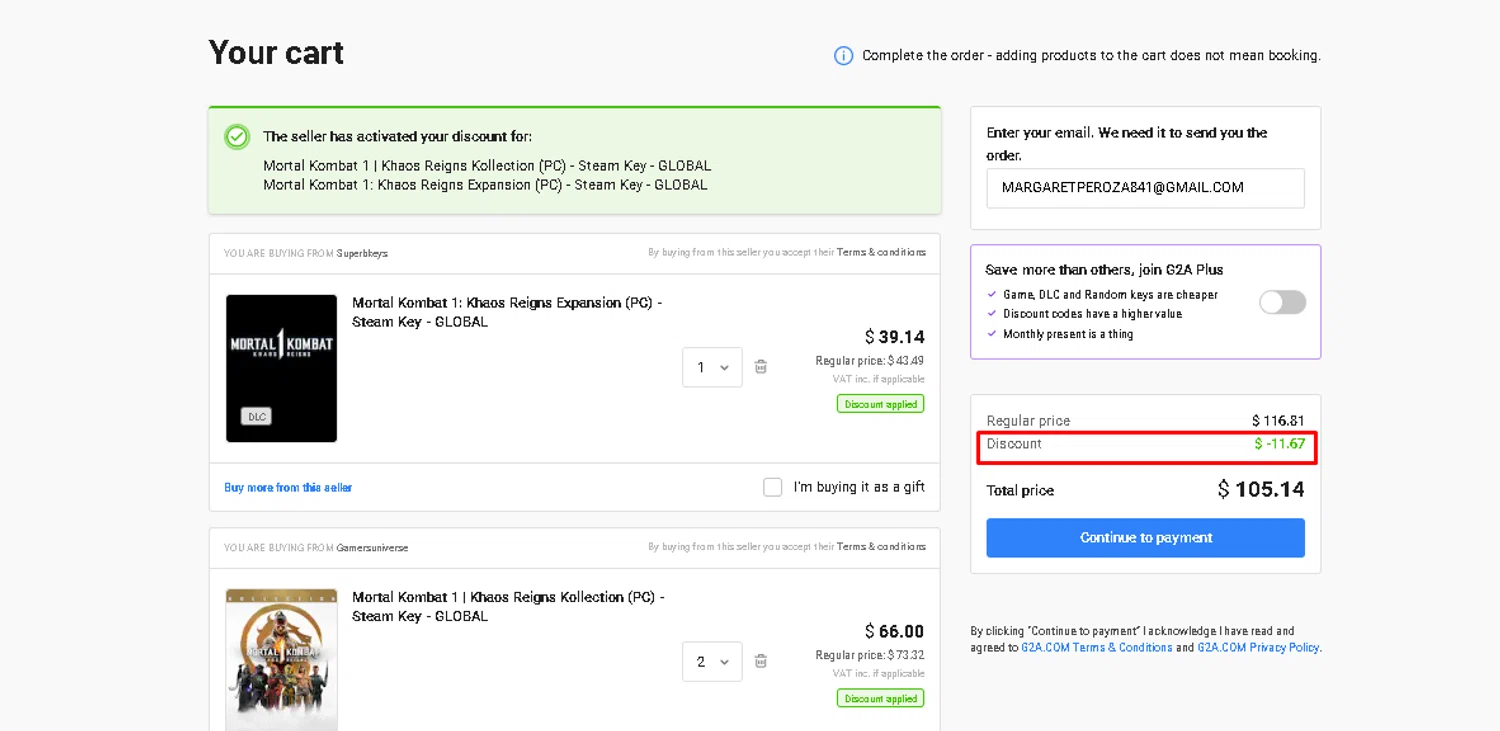Open "Buy more from this seller" link
This screenshot has width=1500, height=731.
click(288, 488)
